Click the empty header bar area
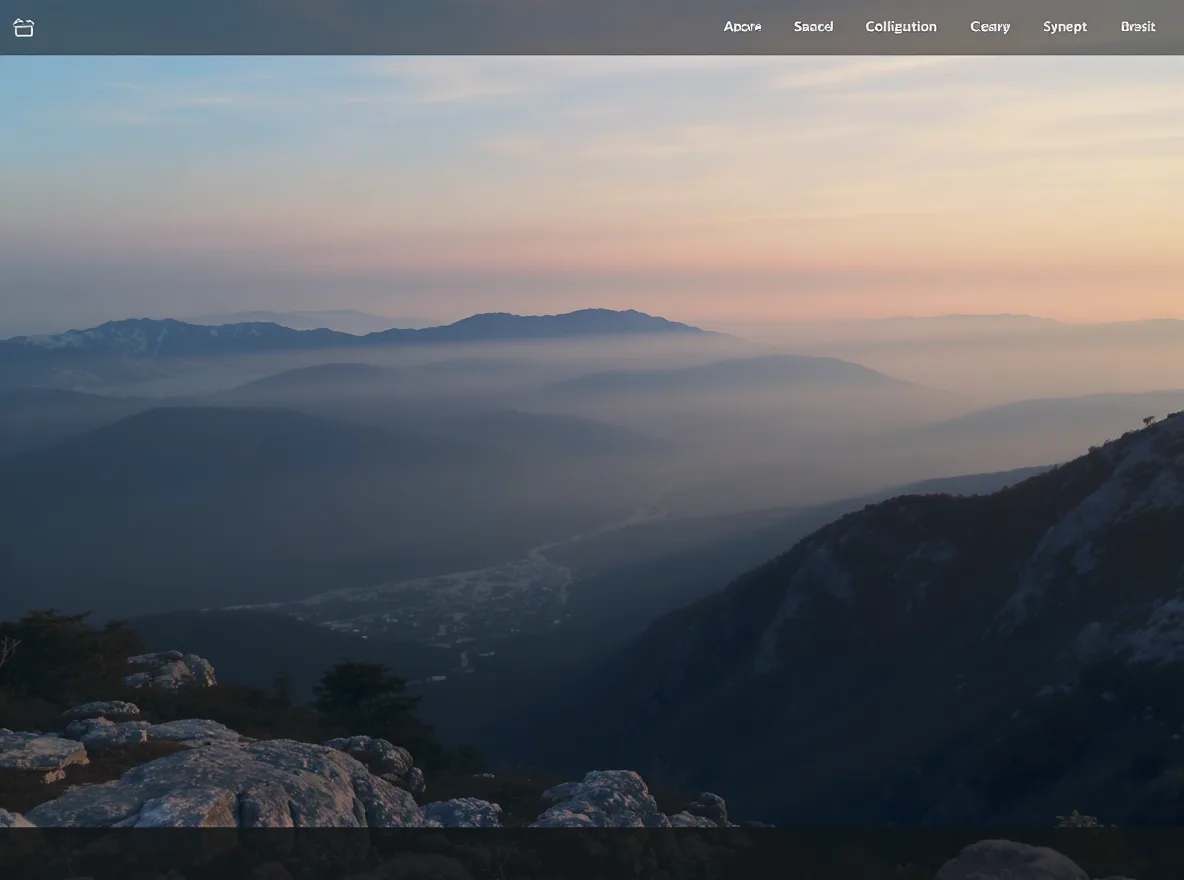Image resolution: width=1184 pixels, height=880 pixels. point(378,27)
